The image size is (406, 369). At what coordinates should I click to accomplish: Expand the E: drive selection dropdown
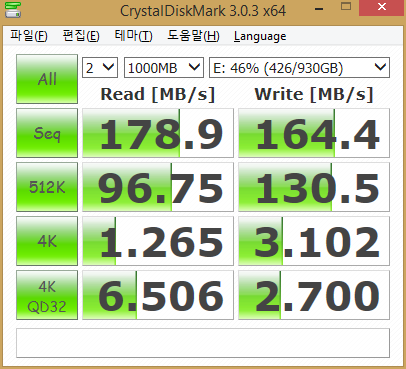click(x=299, y=68)
